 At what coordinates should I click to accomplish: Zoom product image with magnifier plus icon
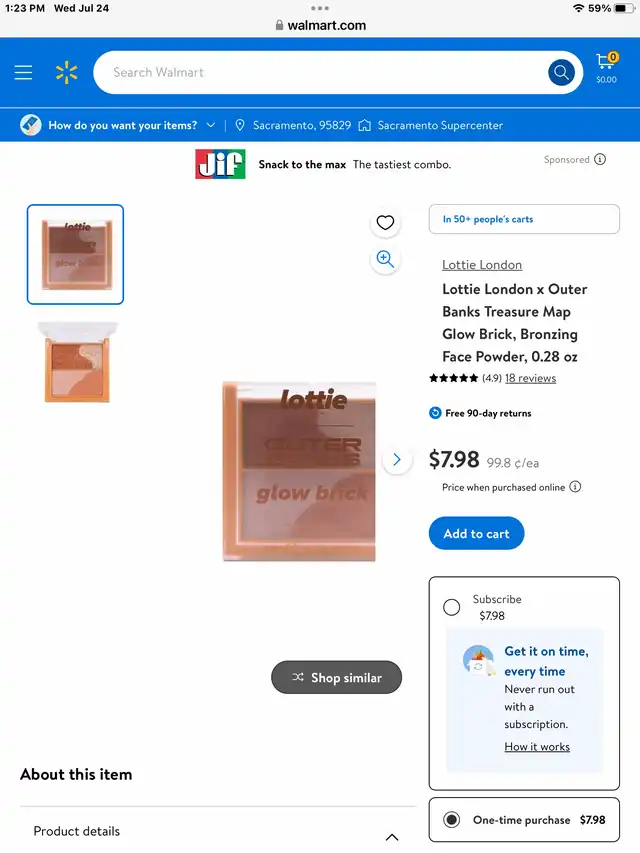(x=385, y=259)
